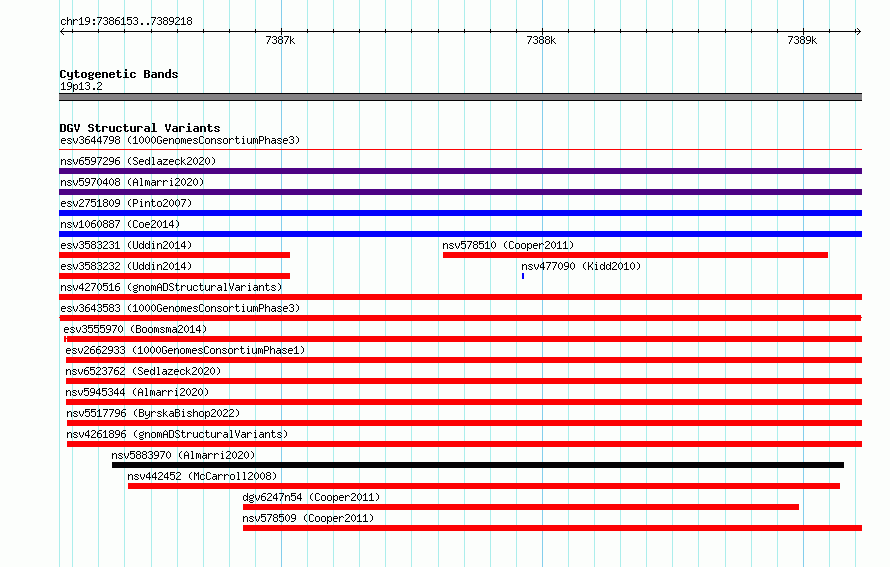Select the thin red esv3644798 variant line
This screenshot has width=890, height=567.
(460, 150)
